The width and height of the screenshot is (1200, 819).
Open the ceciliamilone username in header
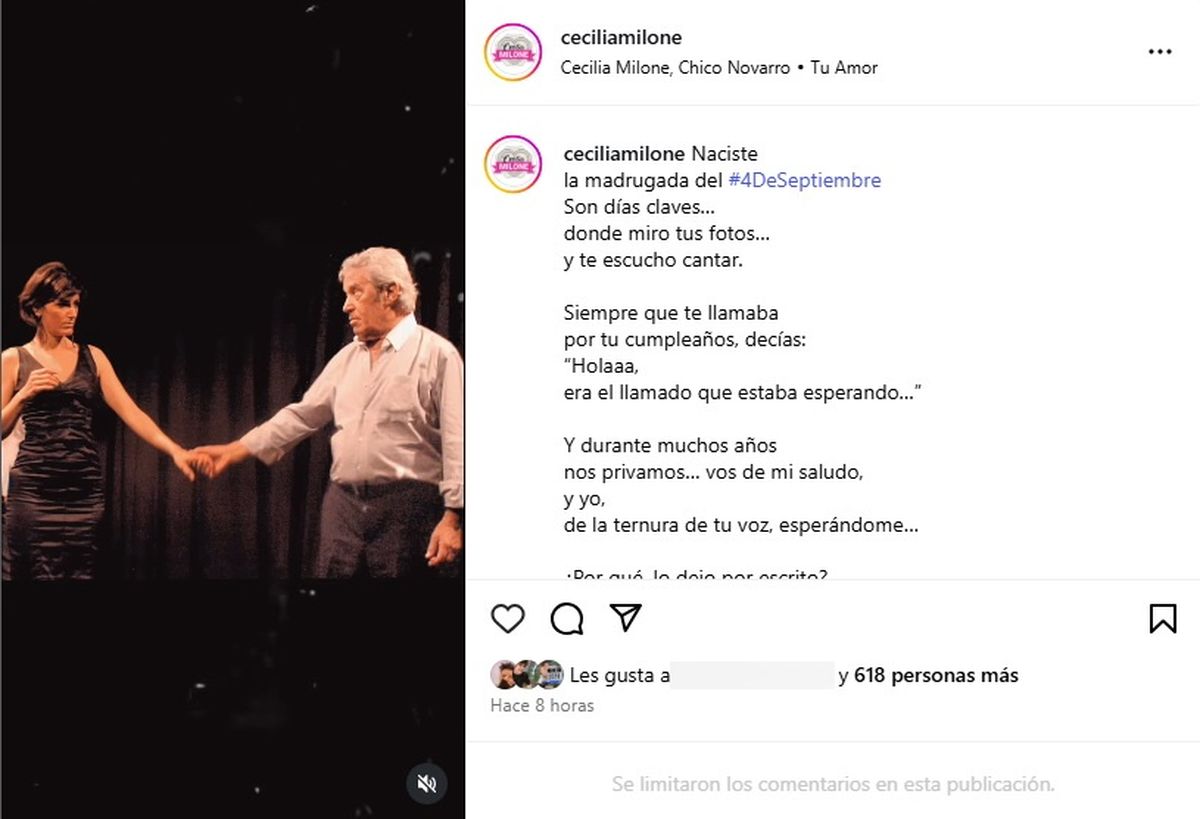point(621,38)
